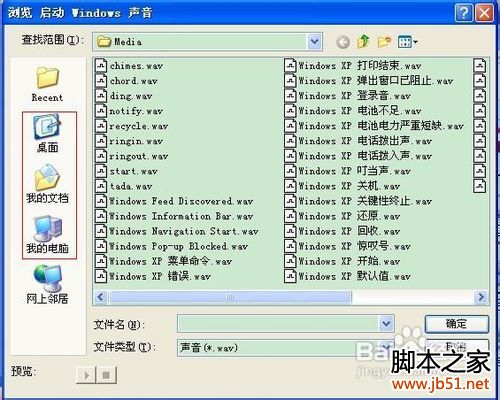Select Windows Feed Discovered.wav

pyautogui.click(x=174, y=201)
